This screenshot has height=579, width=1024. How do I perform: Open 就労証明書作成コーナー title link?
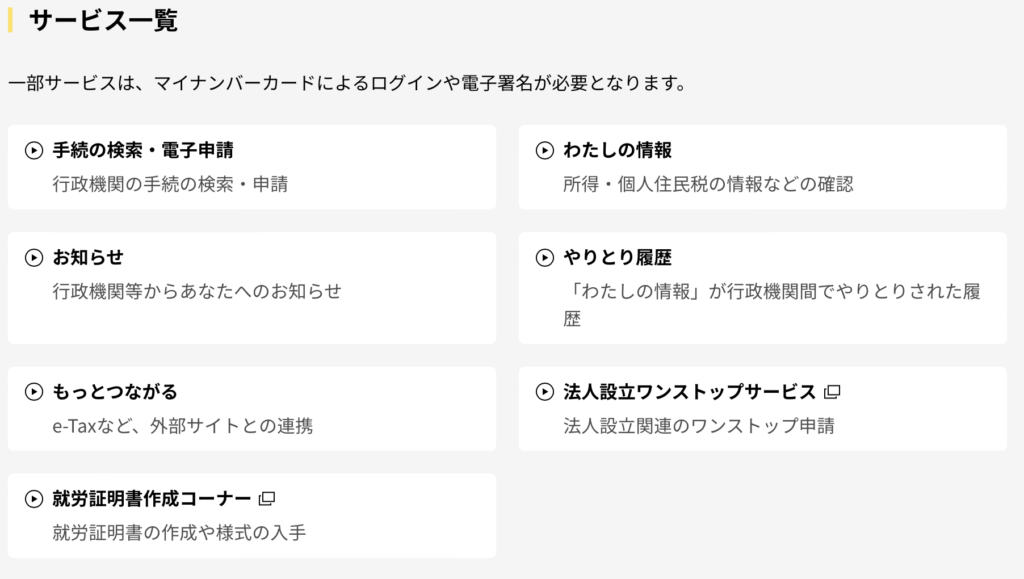[x=152, y=499]
